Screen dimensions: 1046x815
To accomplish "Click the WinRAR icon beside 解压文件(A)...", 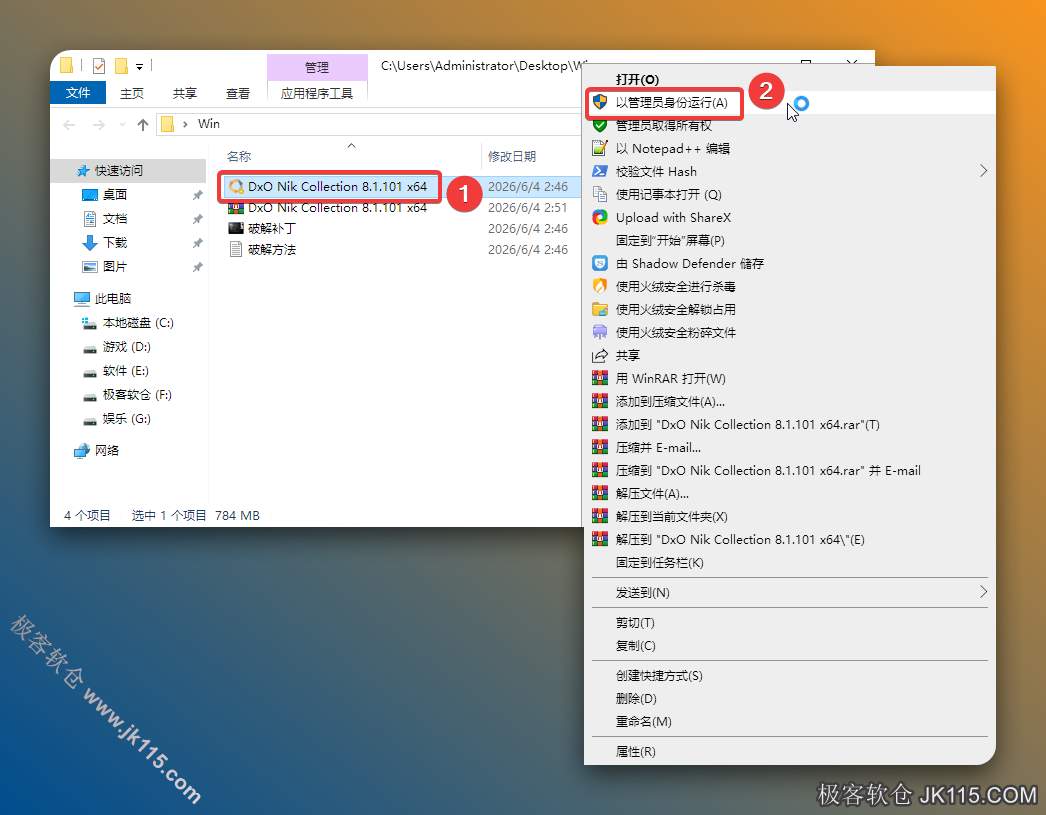I will pyautogui.click(x=600, y=494).
